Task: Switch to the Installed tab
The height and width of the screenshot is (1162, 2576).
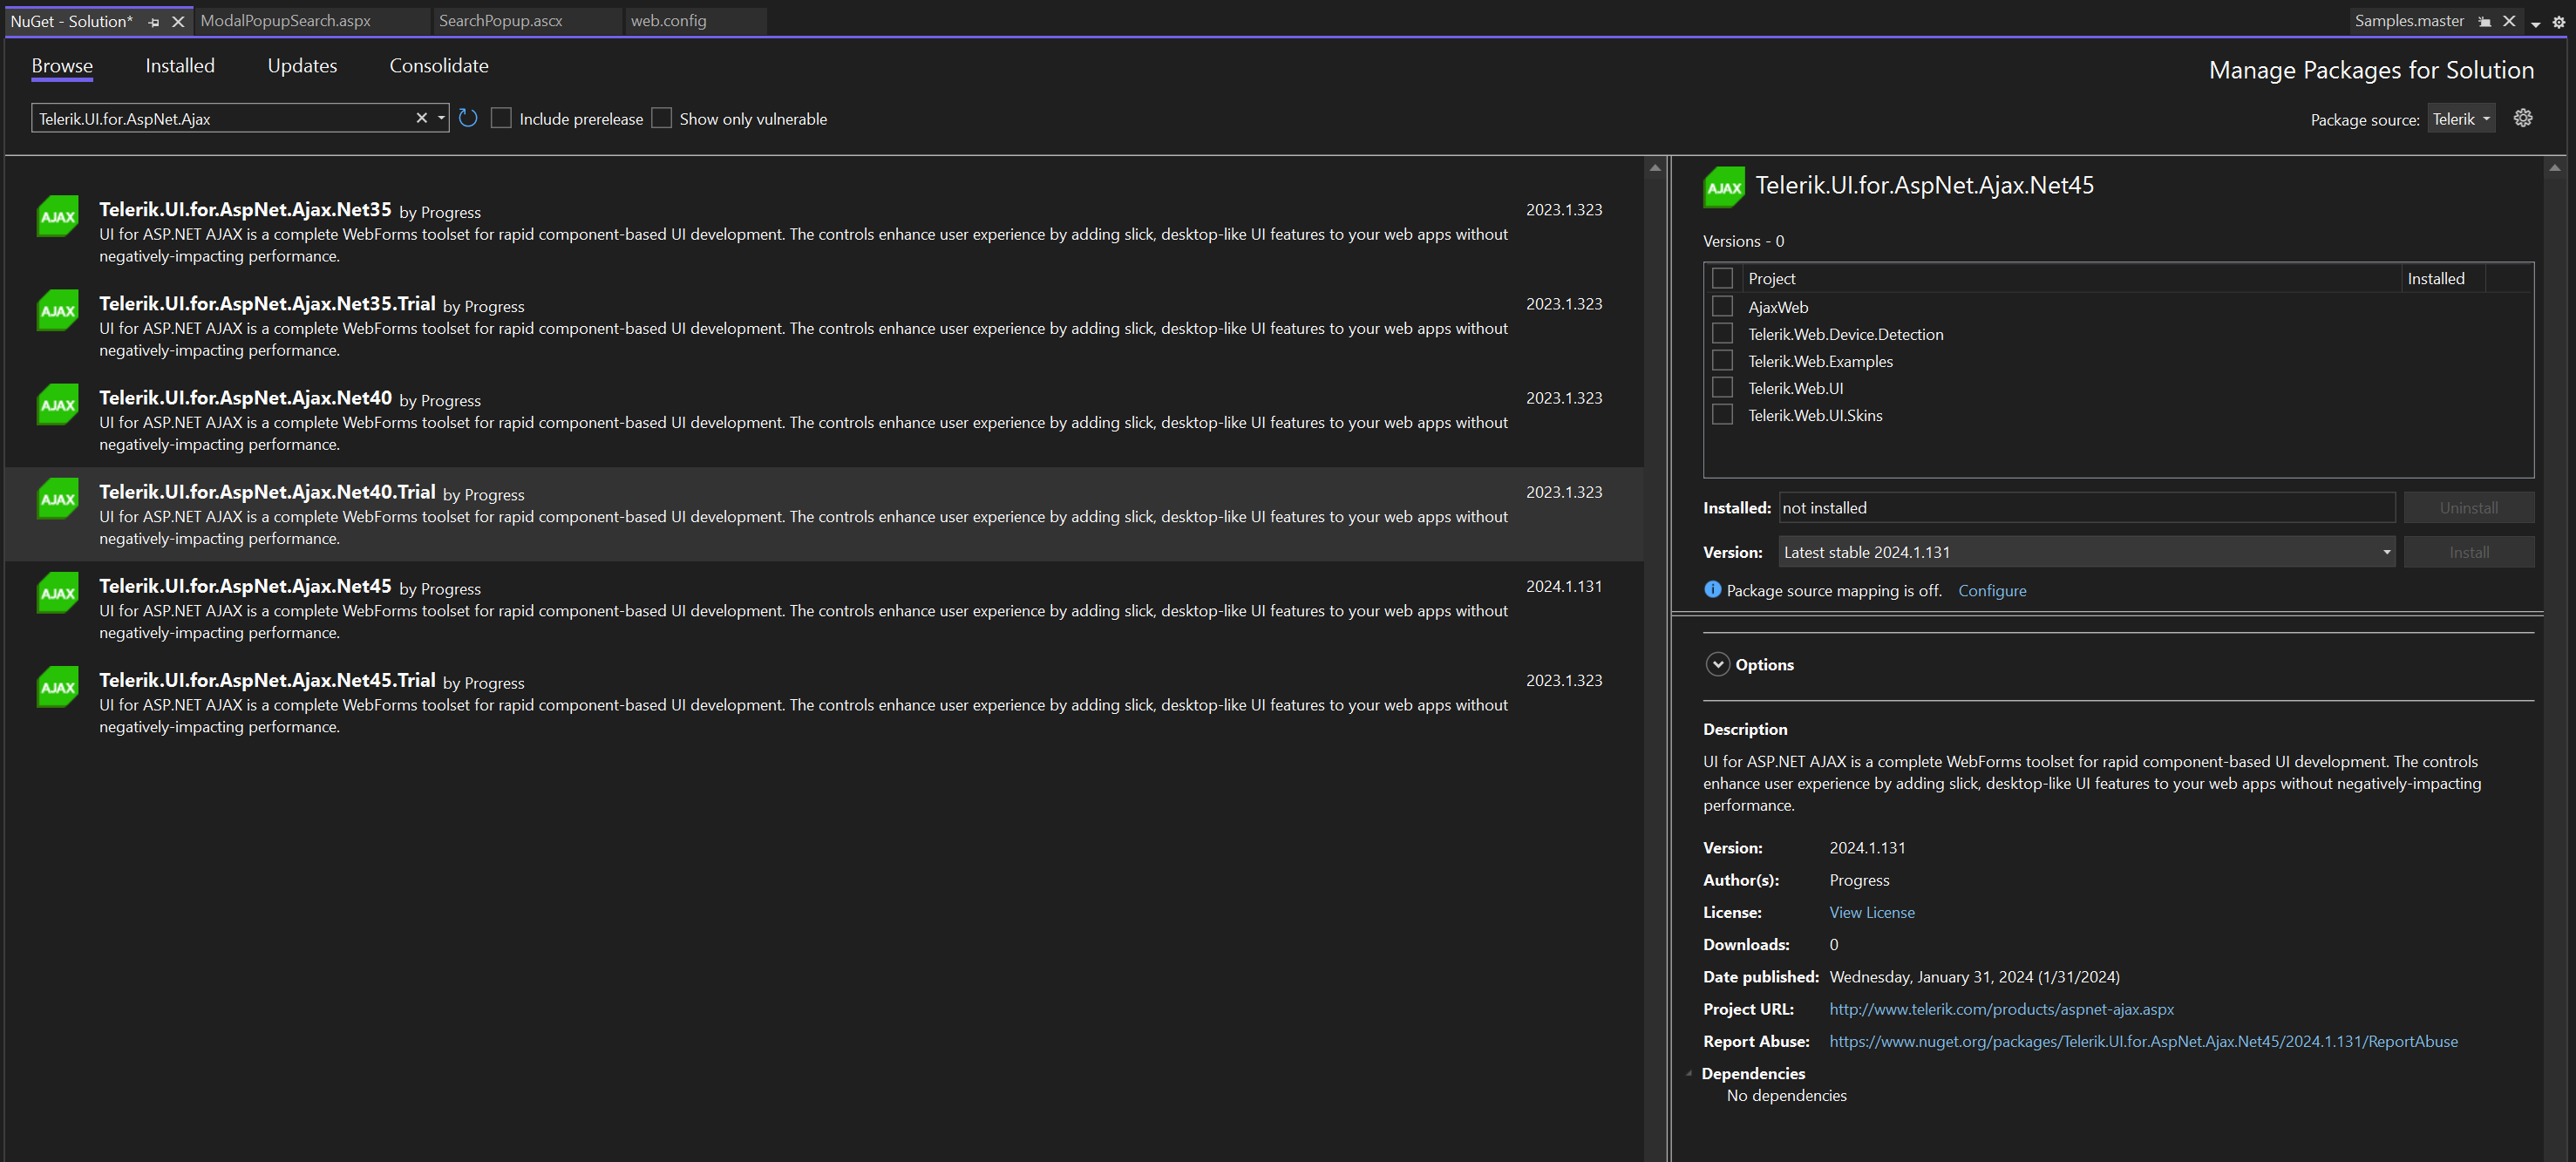Action: tap(180, 66)
